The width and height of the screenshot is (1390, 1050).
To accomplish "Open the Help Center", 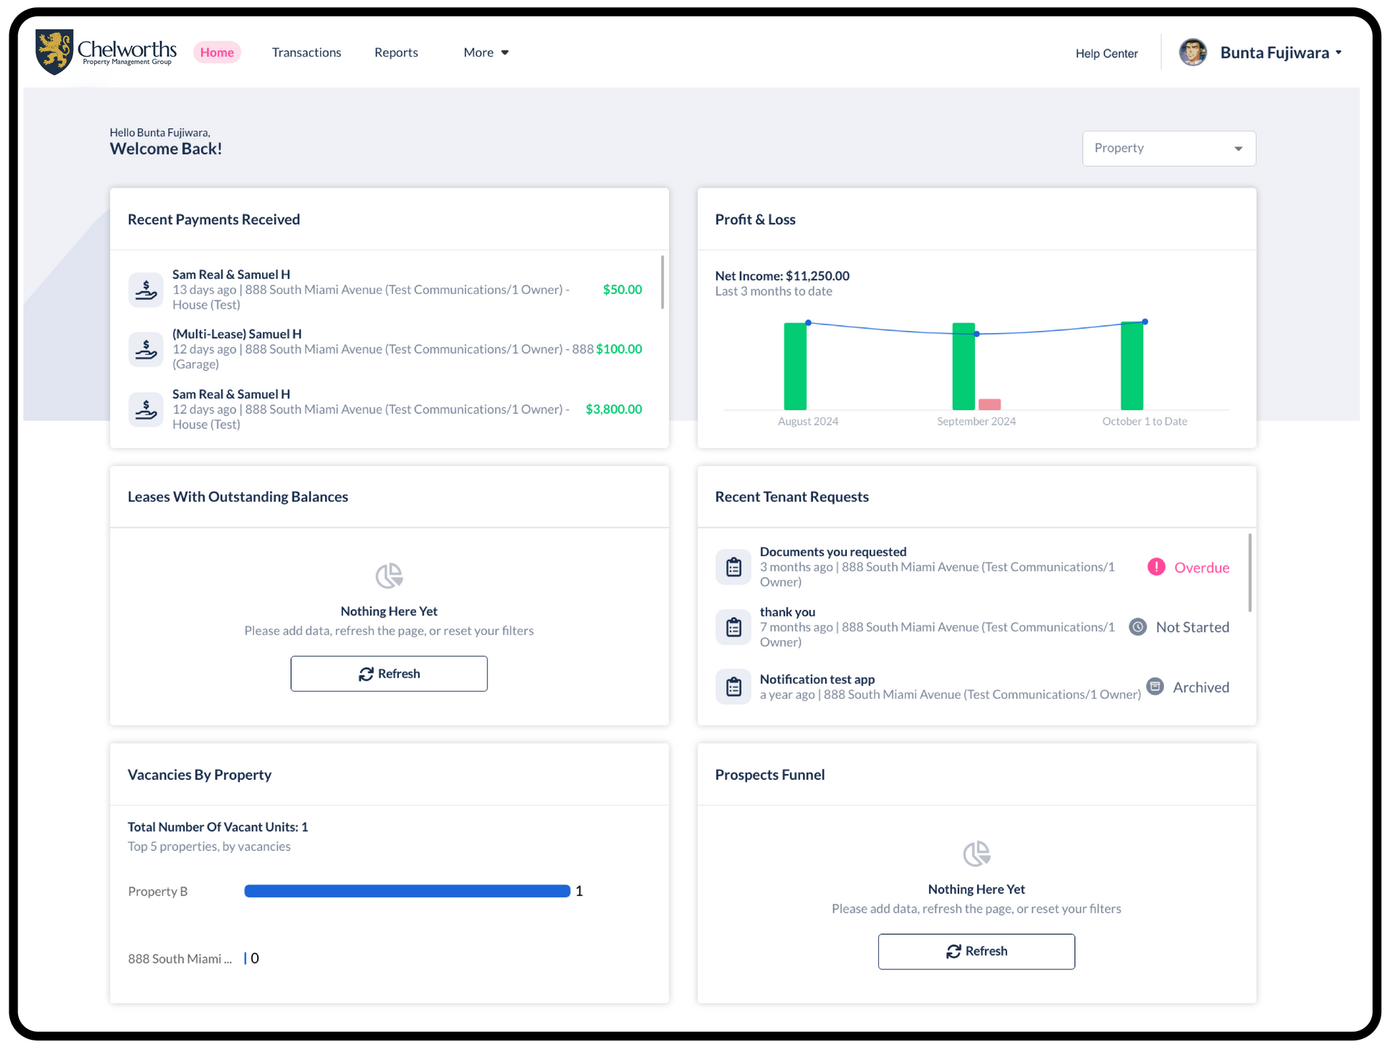I will tap(1106, 53).
